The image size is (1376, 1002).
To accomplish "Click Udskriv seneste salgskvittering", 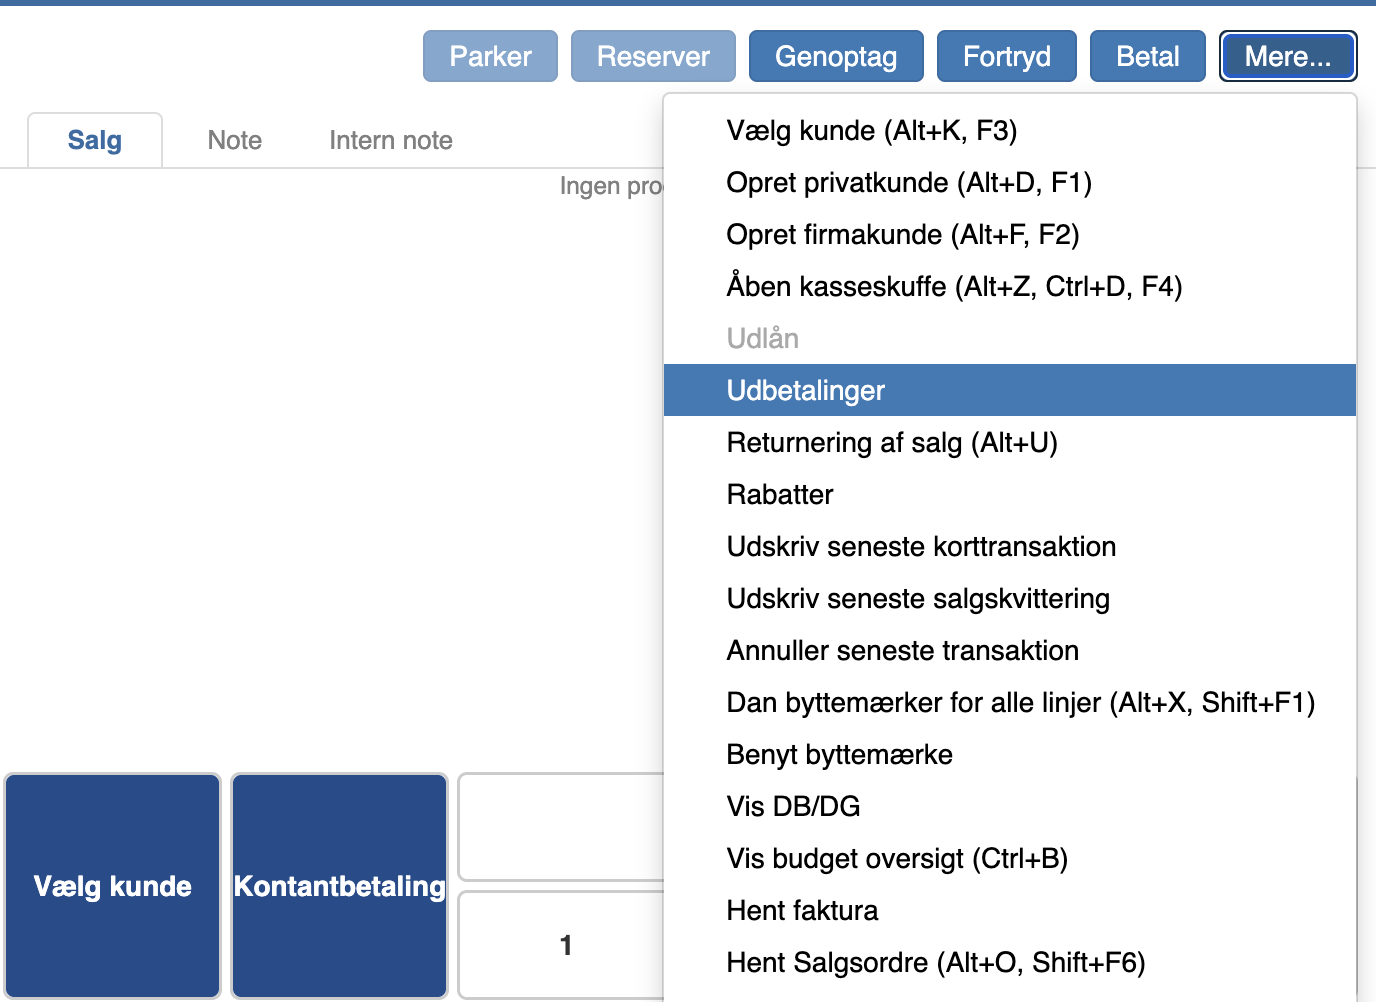I will (x=917, y=599).
